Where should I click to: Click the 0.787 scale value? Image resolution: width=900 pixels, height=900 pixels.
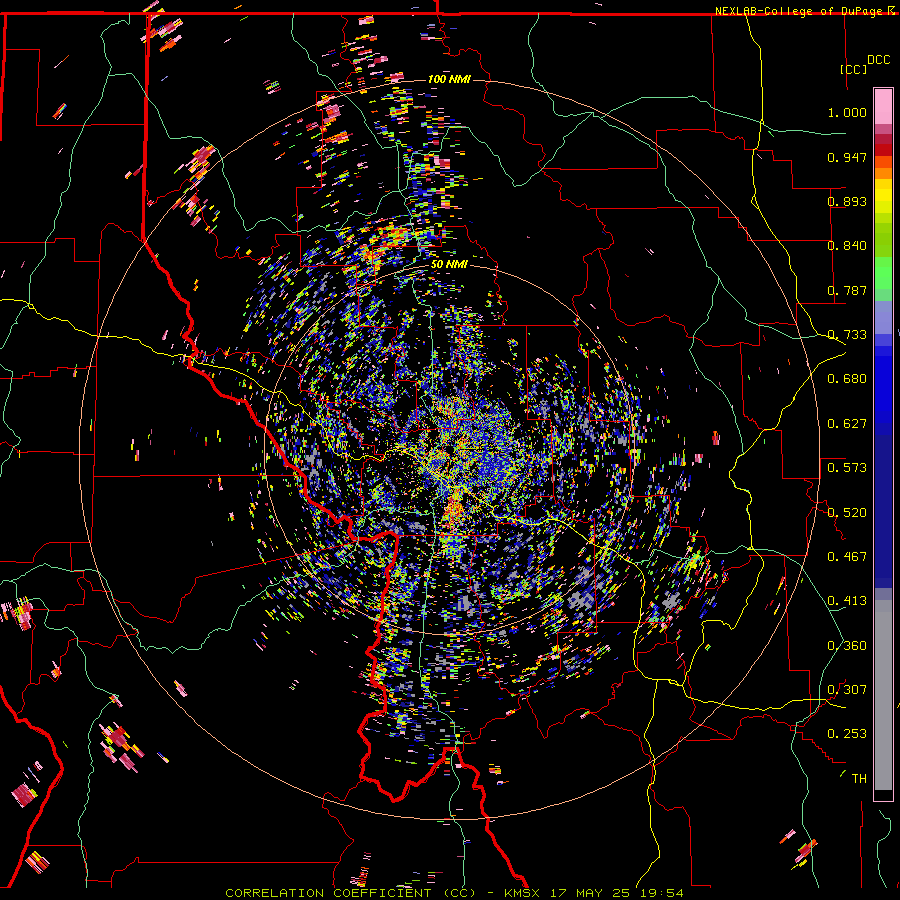pyautogui.click(x=847, y=290)
